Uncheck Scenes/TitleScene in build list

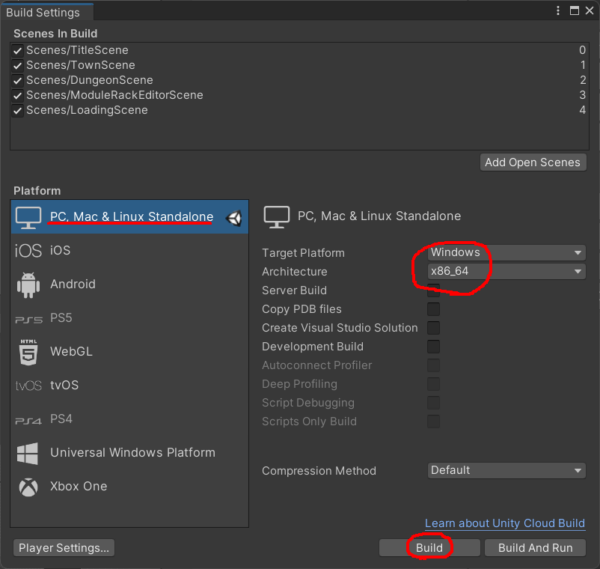point(17,51)
